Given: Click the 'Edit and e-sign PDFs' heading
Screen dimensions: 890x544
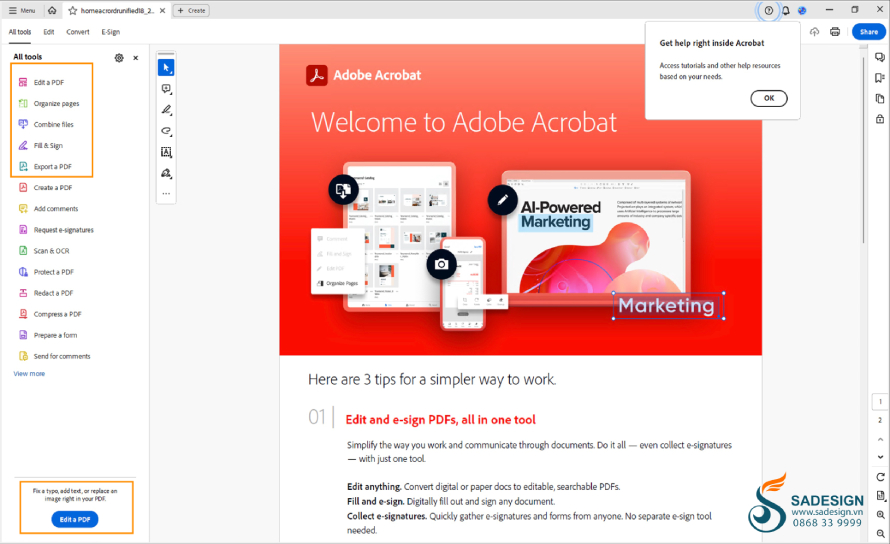Looking at the screenshot, I should [440, 420].
